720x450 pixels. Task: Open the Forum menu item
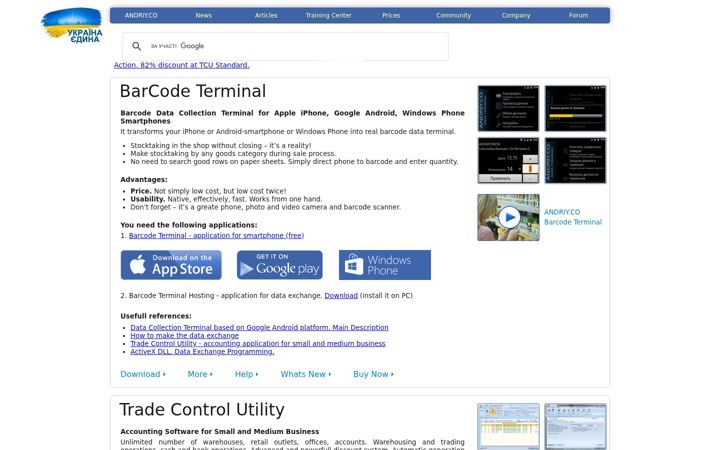pyautogui.click(x=578, y=15)
